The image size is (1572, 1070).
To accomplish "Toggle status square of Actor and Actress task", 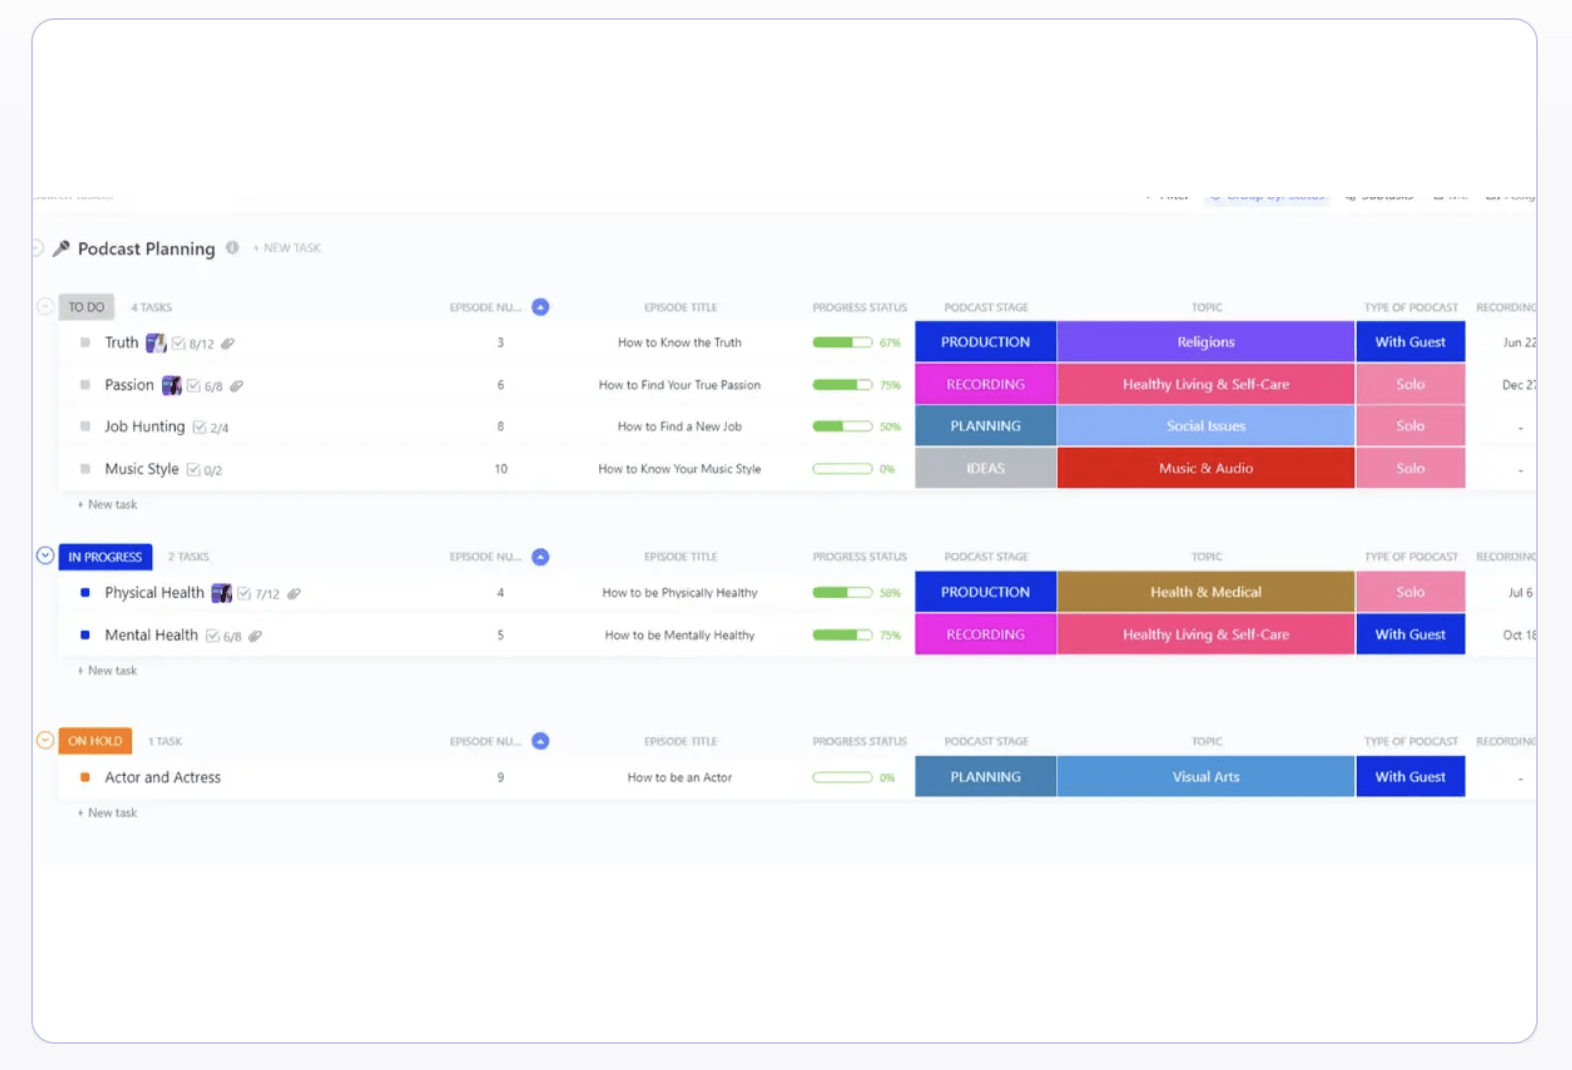I will point(85,777).
